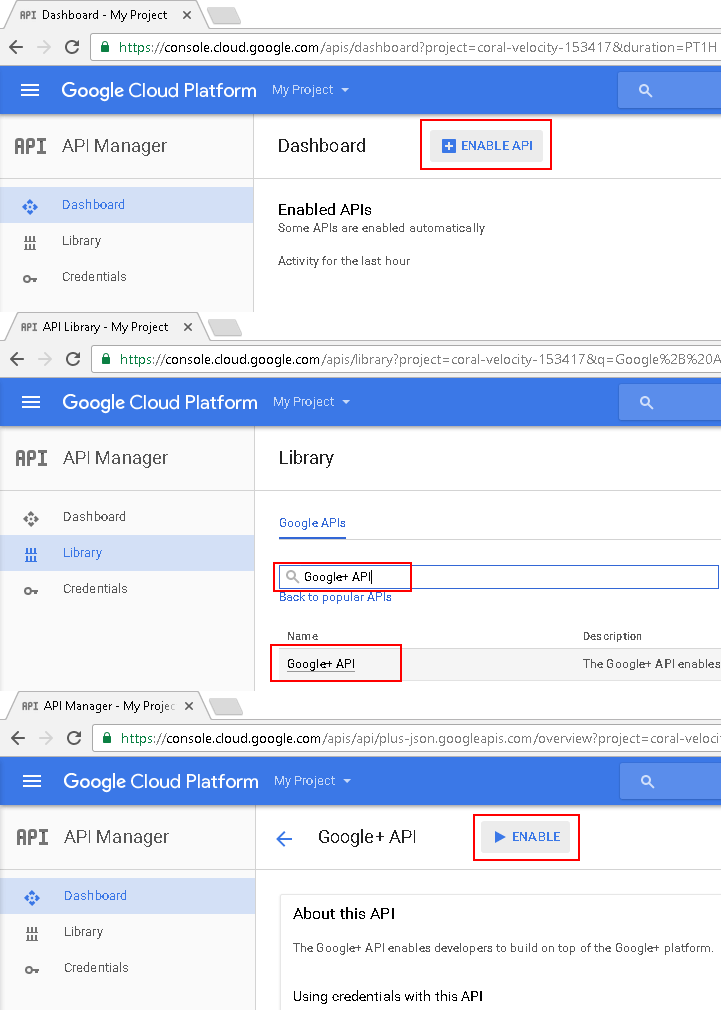The image size is (721, 1010).
Task: Open My Project dropdown in Dashboard window
Action: [310, 90]
